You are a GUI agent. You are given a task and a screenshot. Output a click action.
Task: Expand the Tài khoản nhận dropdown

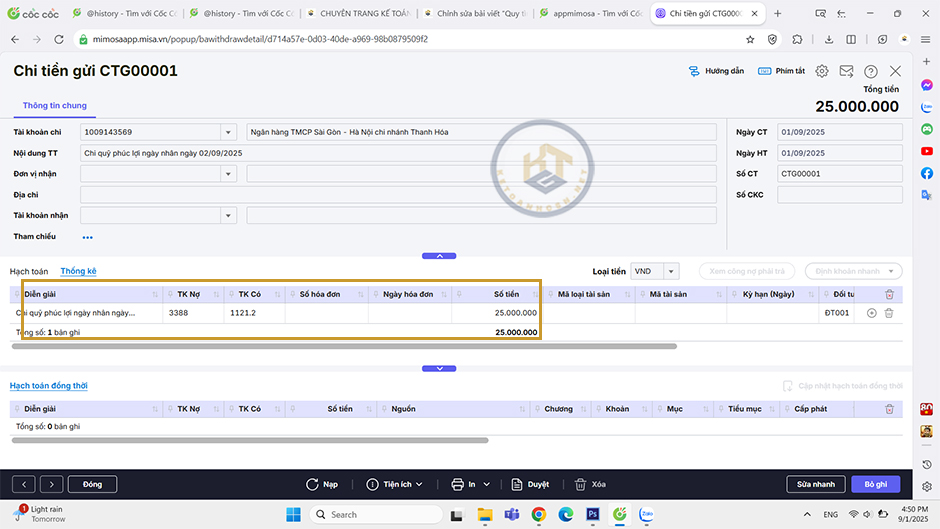[229, 216]
